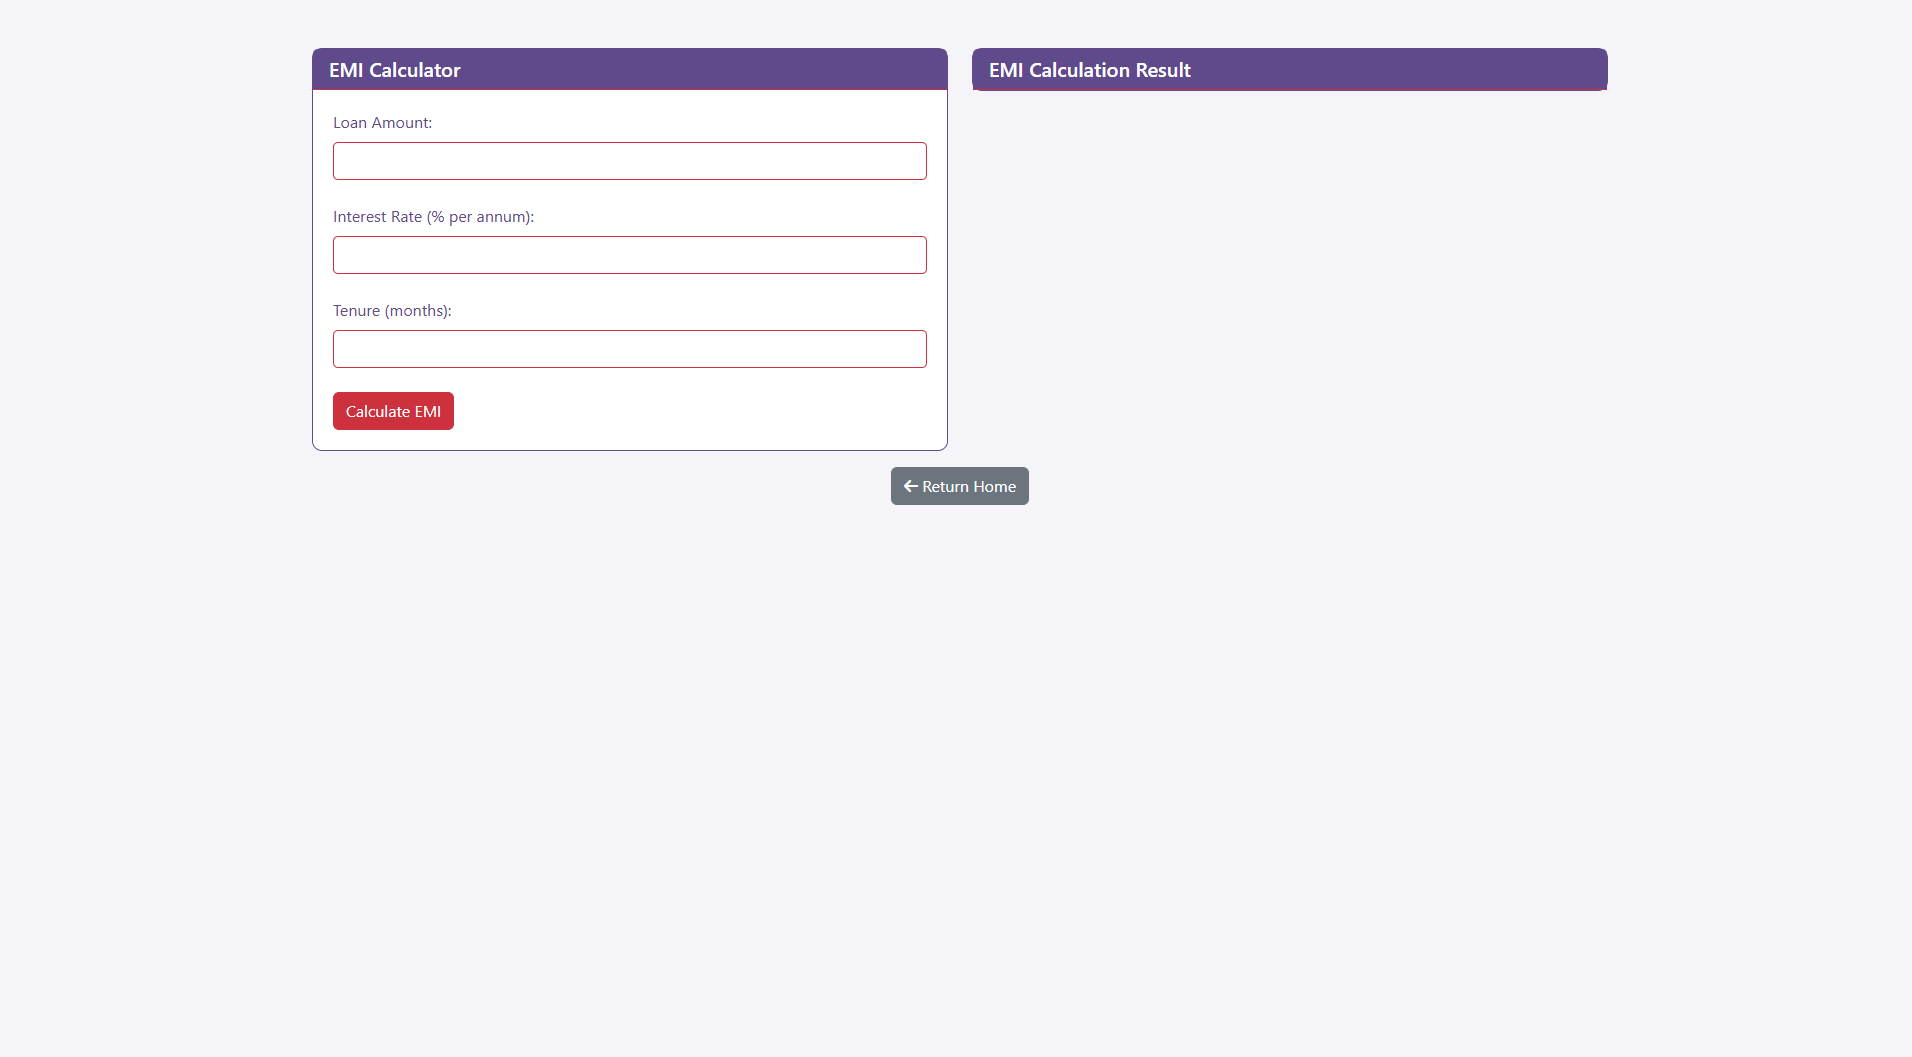
Task: Click into the Interest Rate input box
Action: tap(629, 255)
